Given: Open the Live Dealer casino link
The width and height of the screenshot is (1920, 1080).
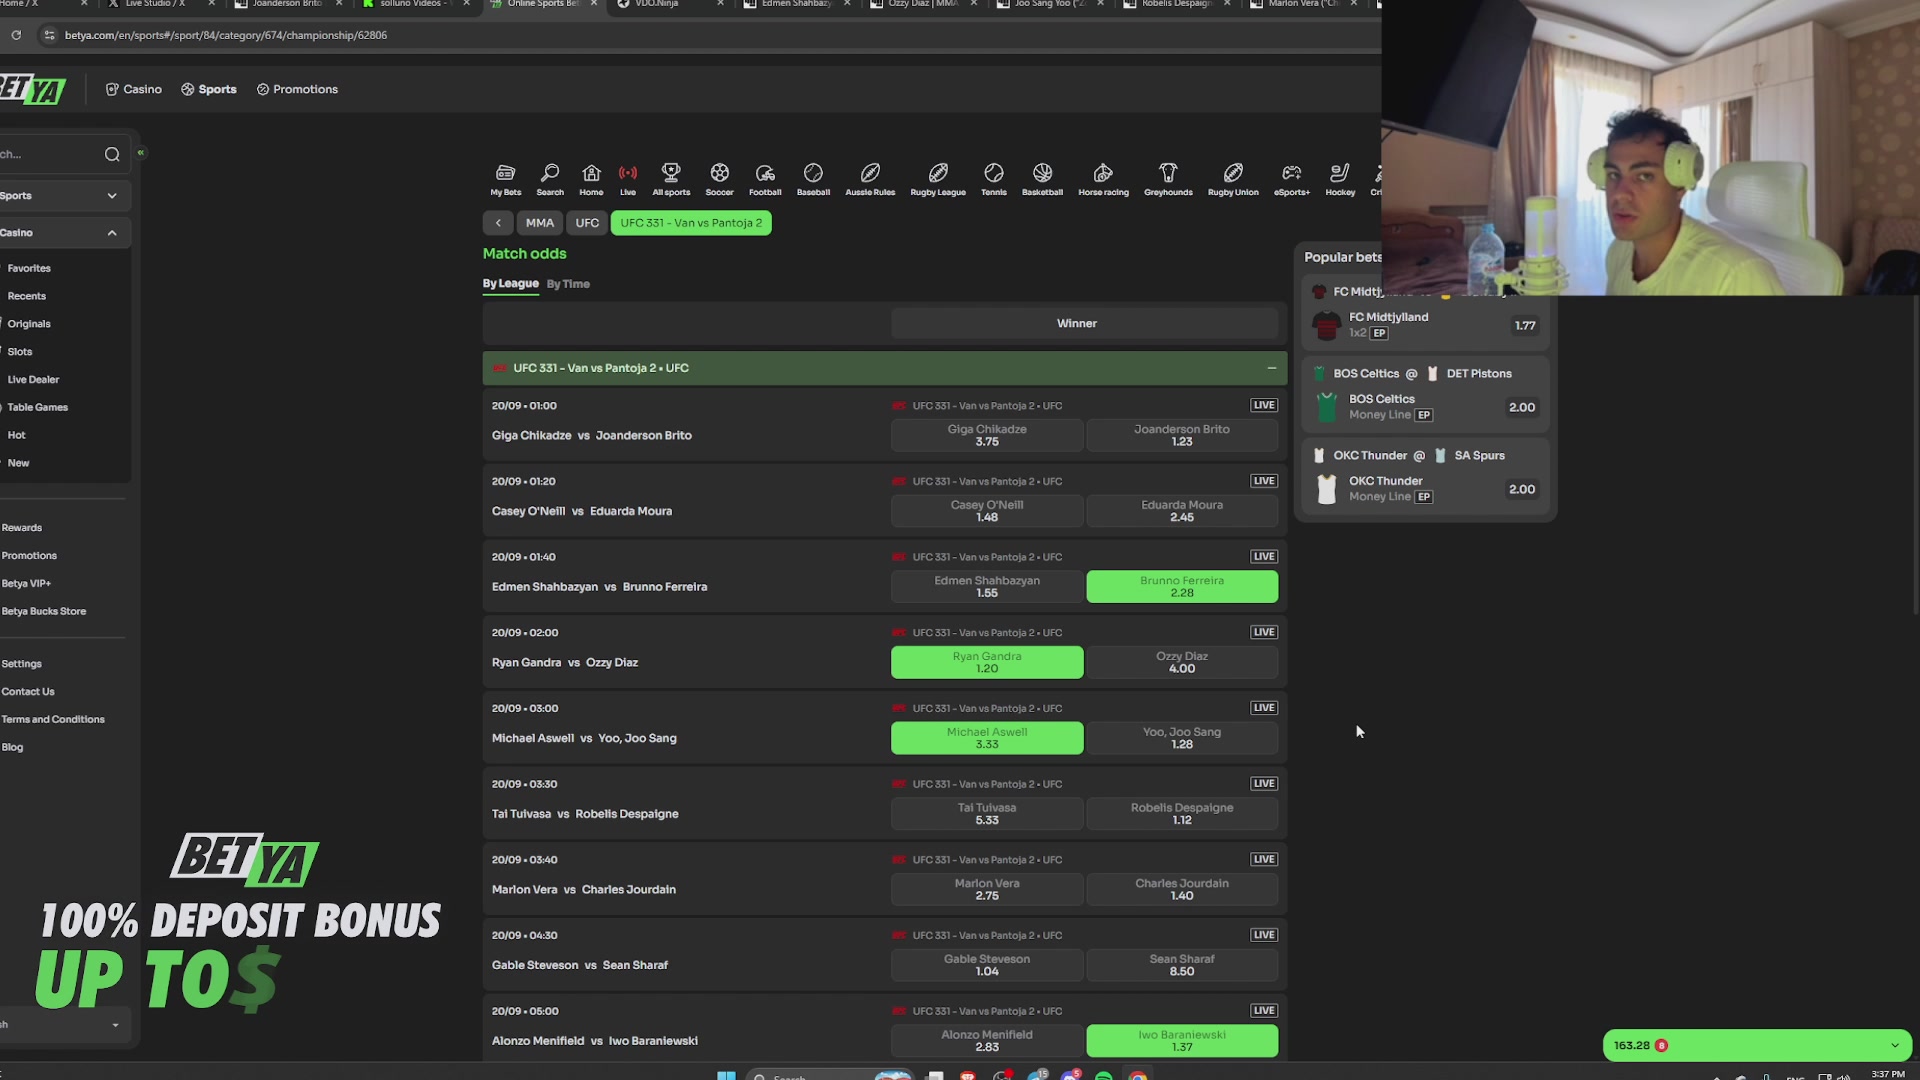Looking at the screenshot, I should [x=33, y=379].
